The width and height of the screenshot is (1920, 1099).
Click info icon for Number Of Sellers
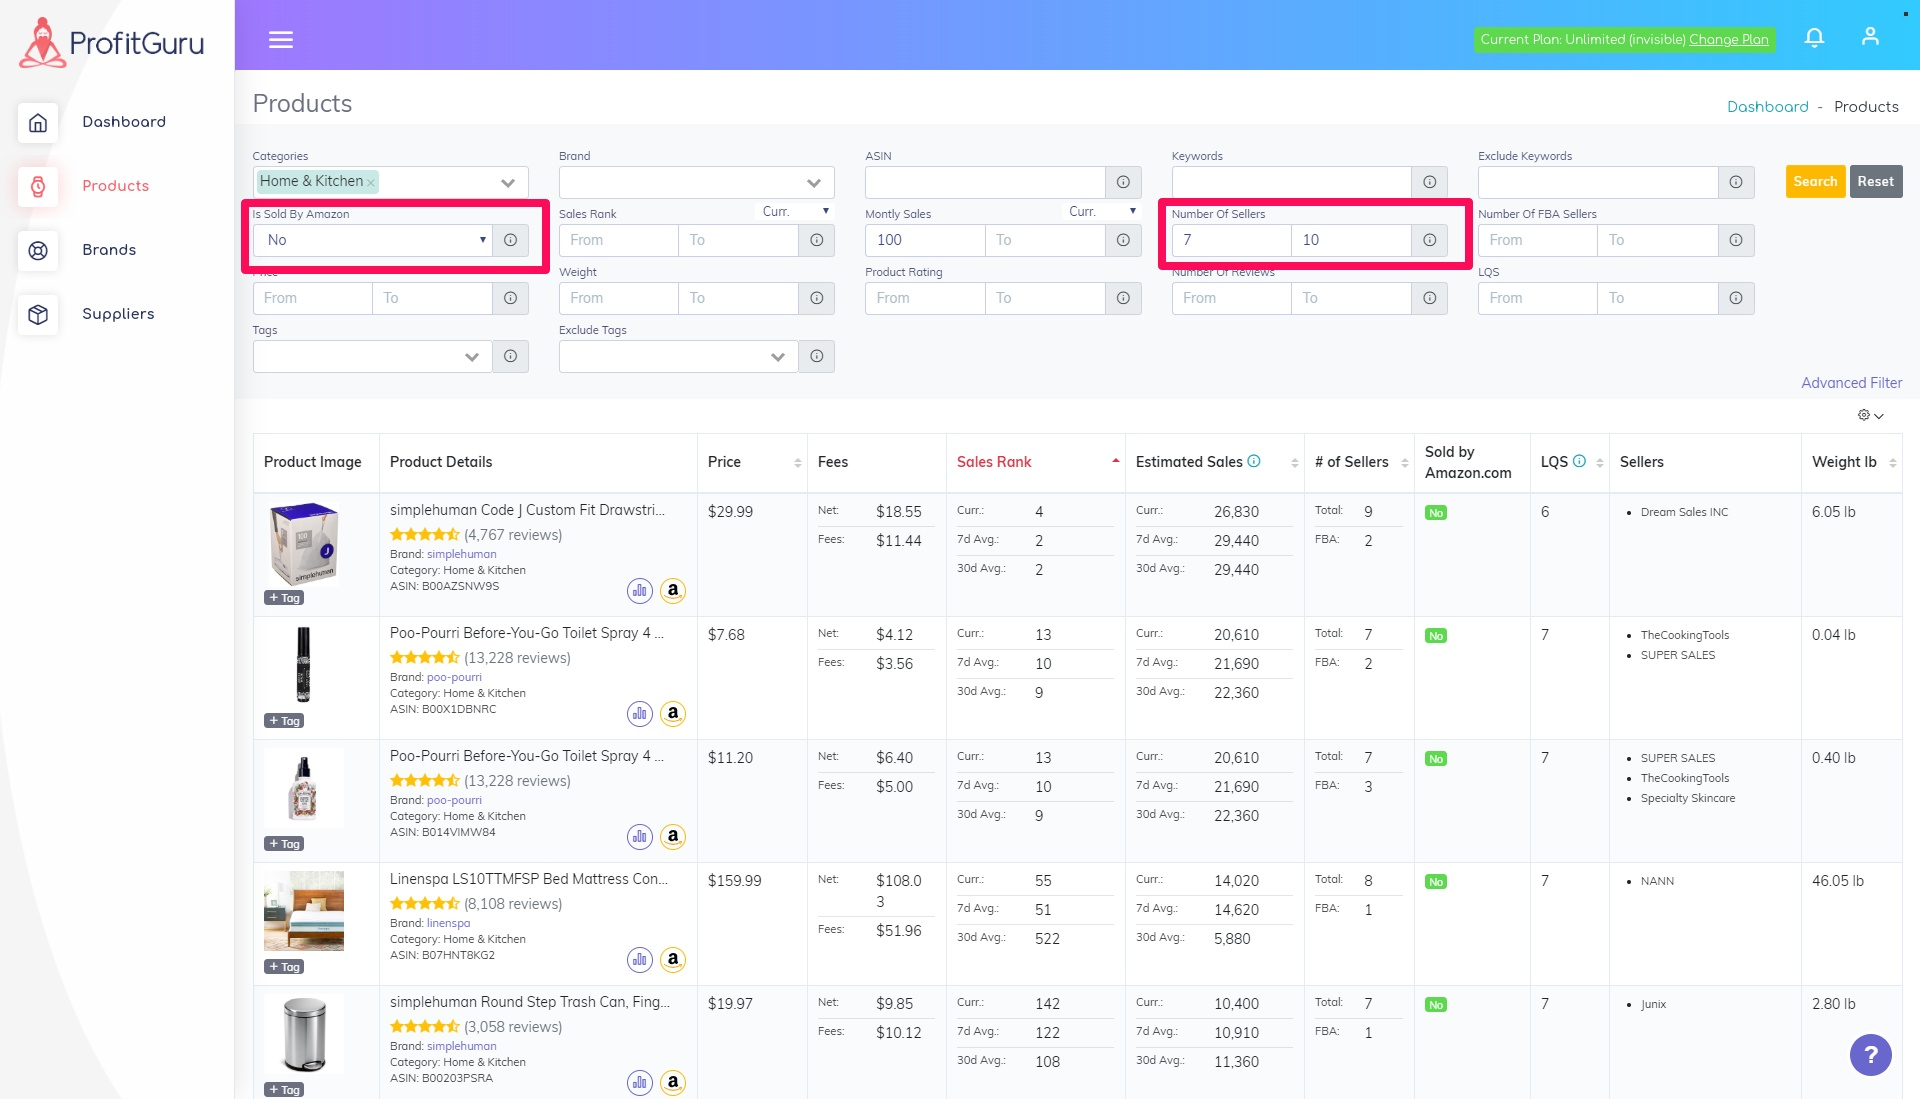(x=1430, y=240)
